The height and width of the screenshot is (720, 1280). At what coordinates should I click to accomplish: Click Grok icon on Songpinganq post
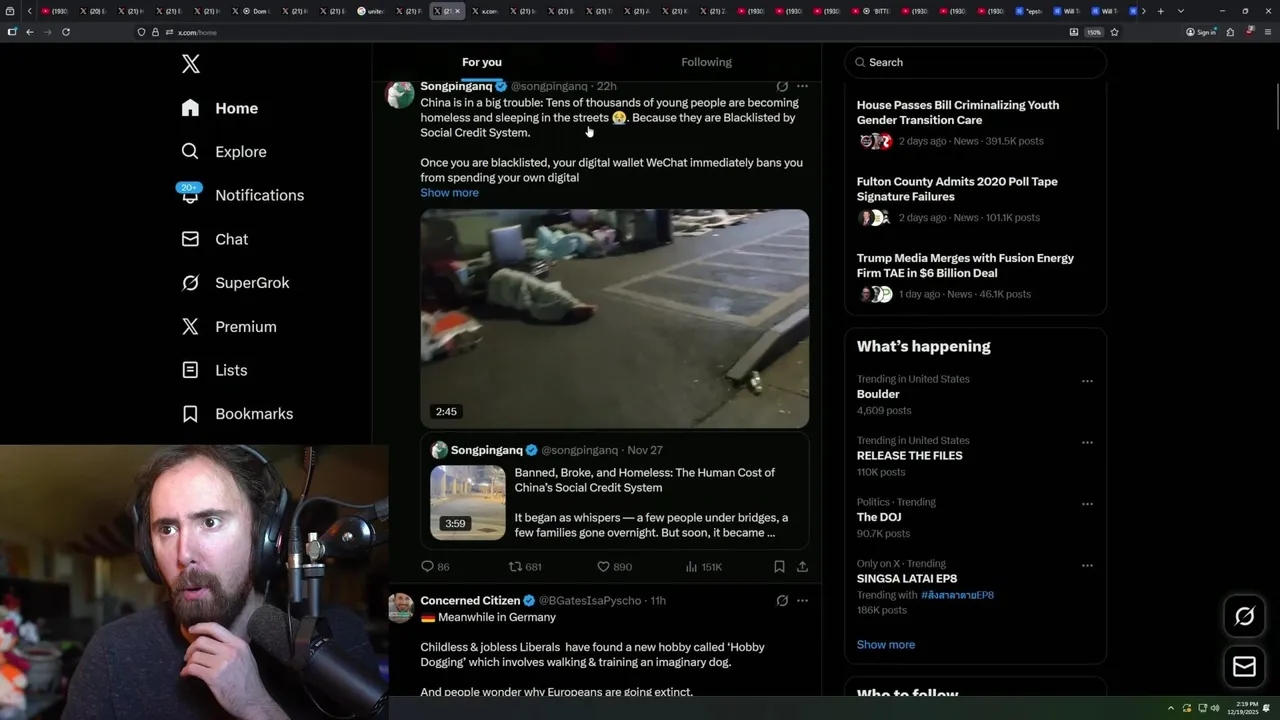782,86
